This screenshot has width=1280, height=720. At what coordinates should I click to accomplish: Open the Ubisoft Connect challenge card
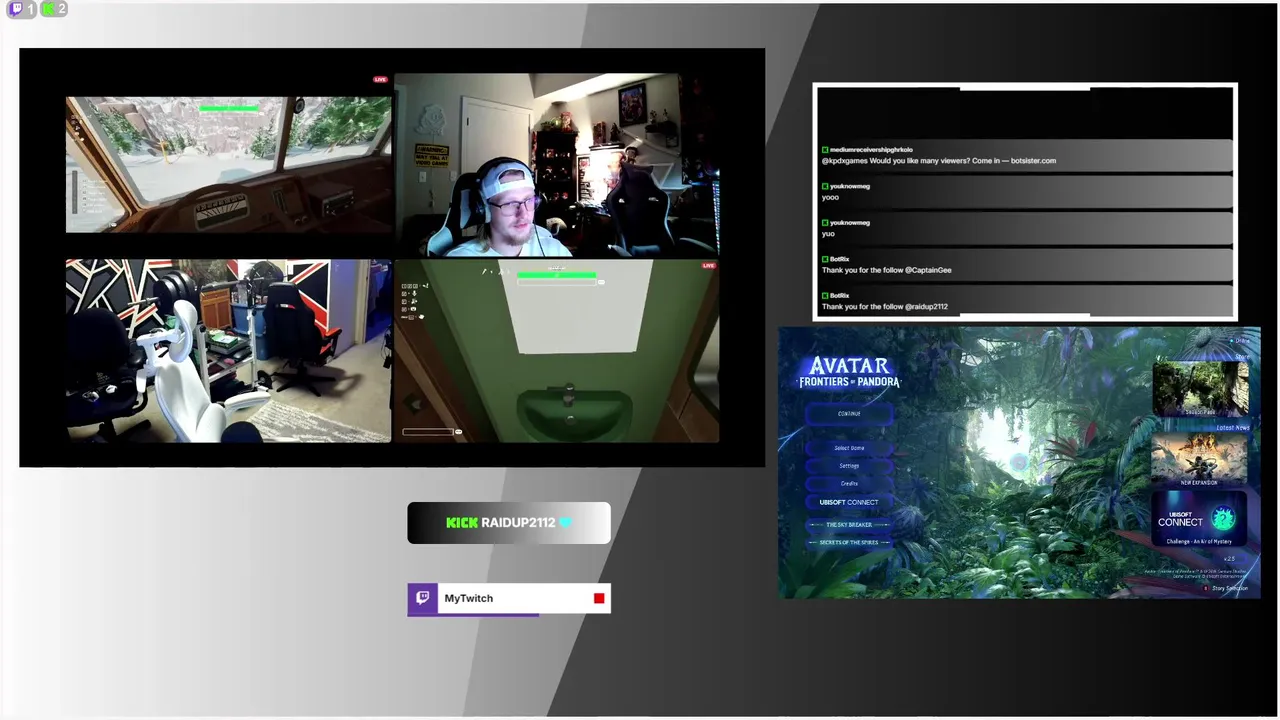pos(1200,520)
